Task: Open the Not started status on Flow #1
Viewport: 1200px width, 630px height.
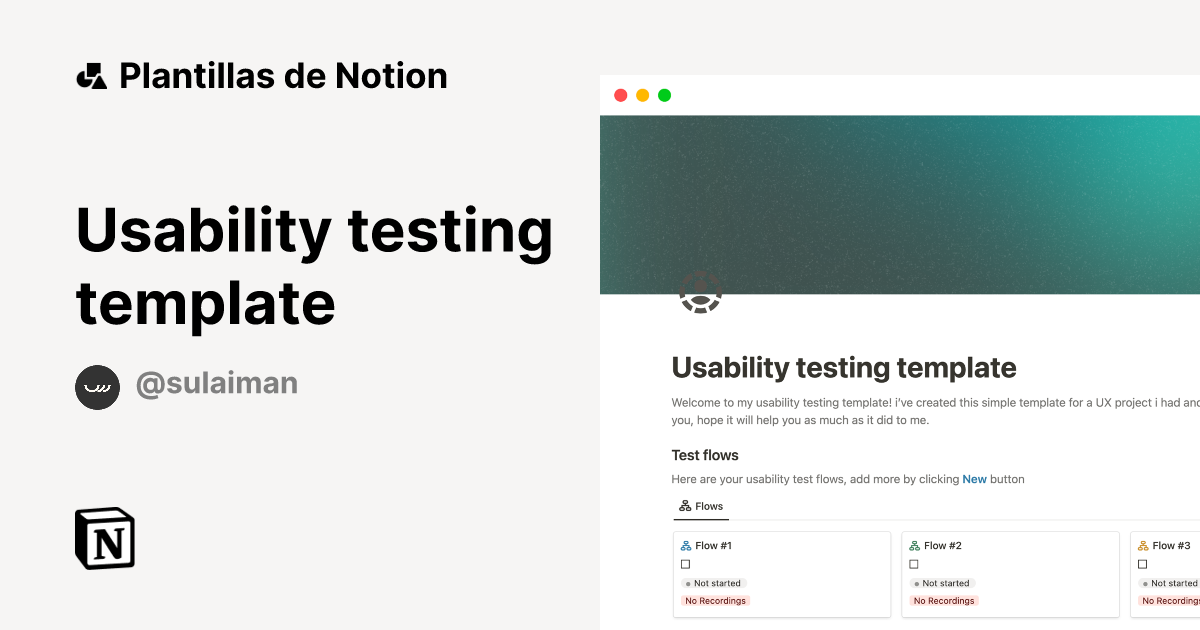Action: (713, 583)
